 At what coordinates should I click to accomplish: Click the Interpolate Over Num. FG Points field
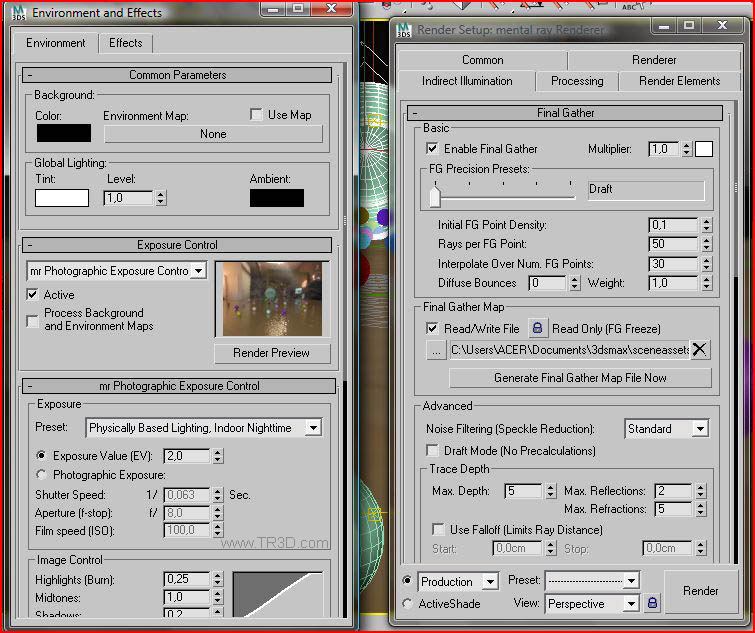pos(673,264)
